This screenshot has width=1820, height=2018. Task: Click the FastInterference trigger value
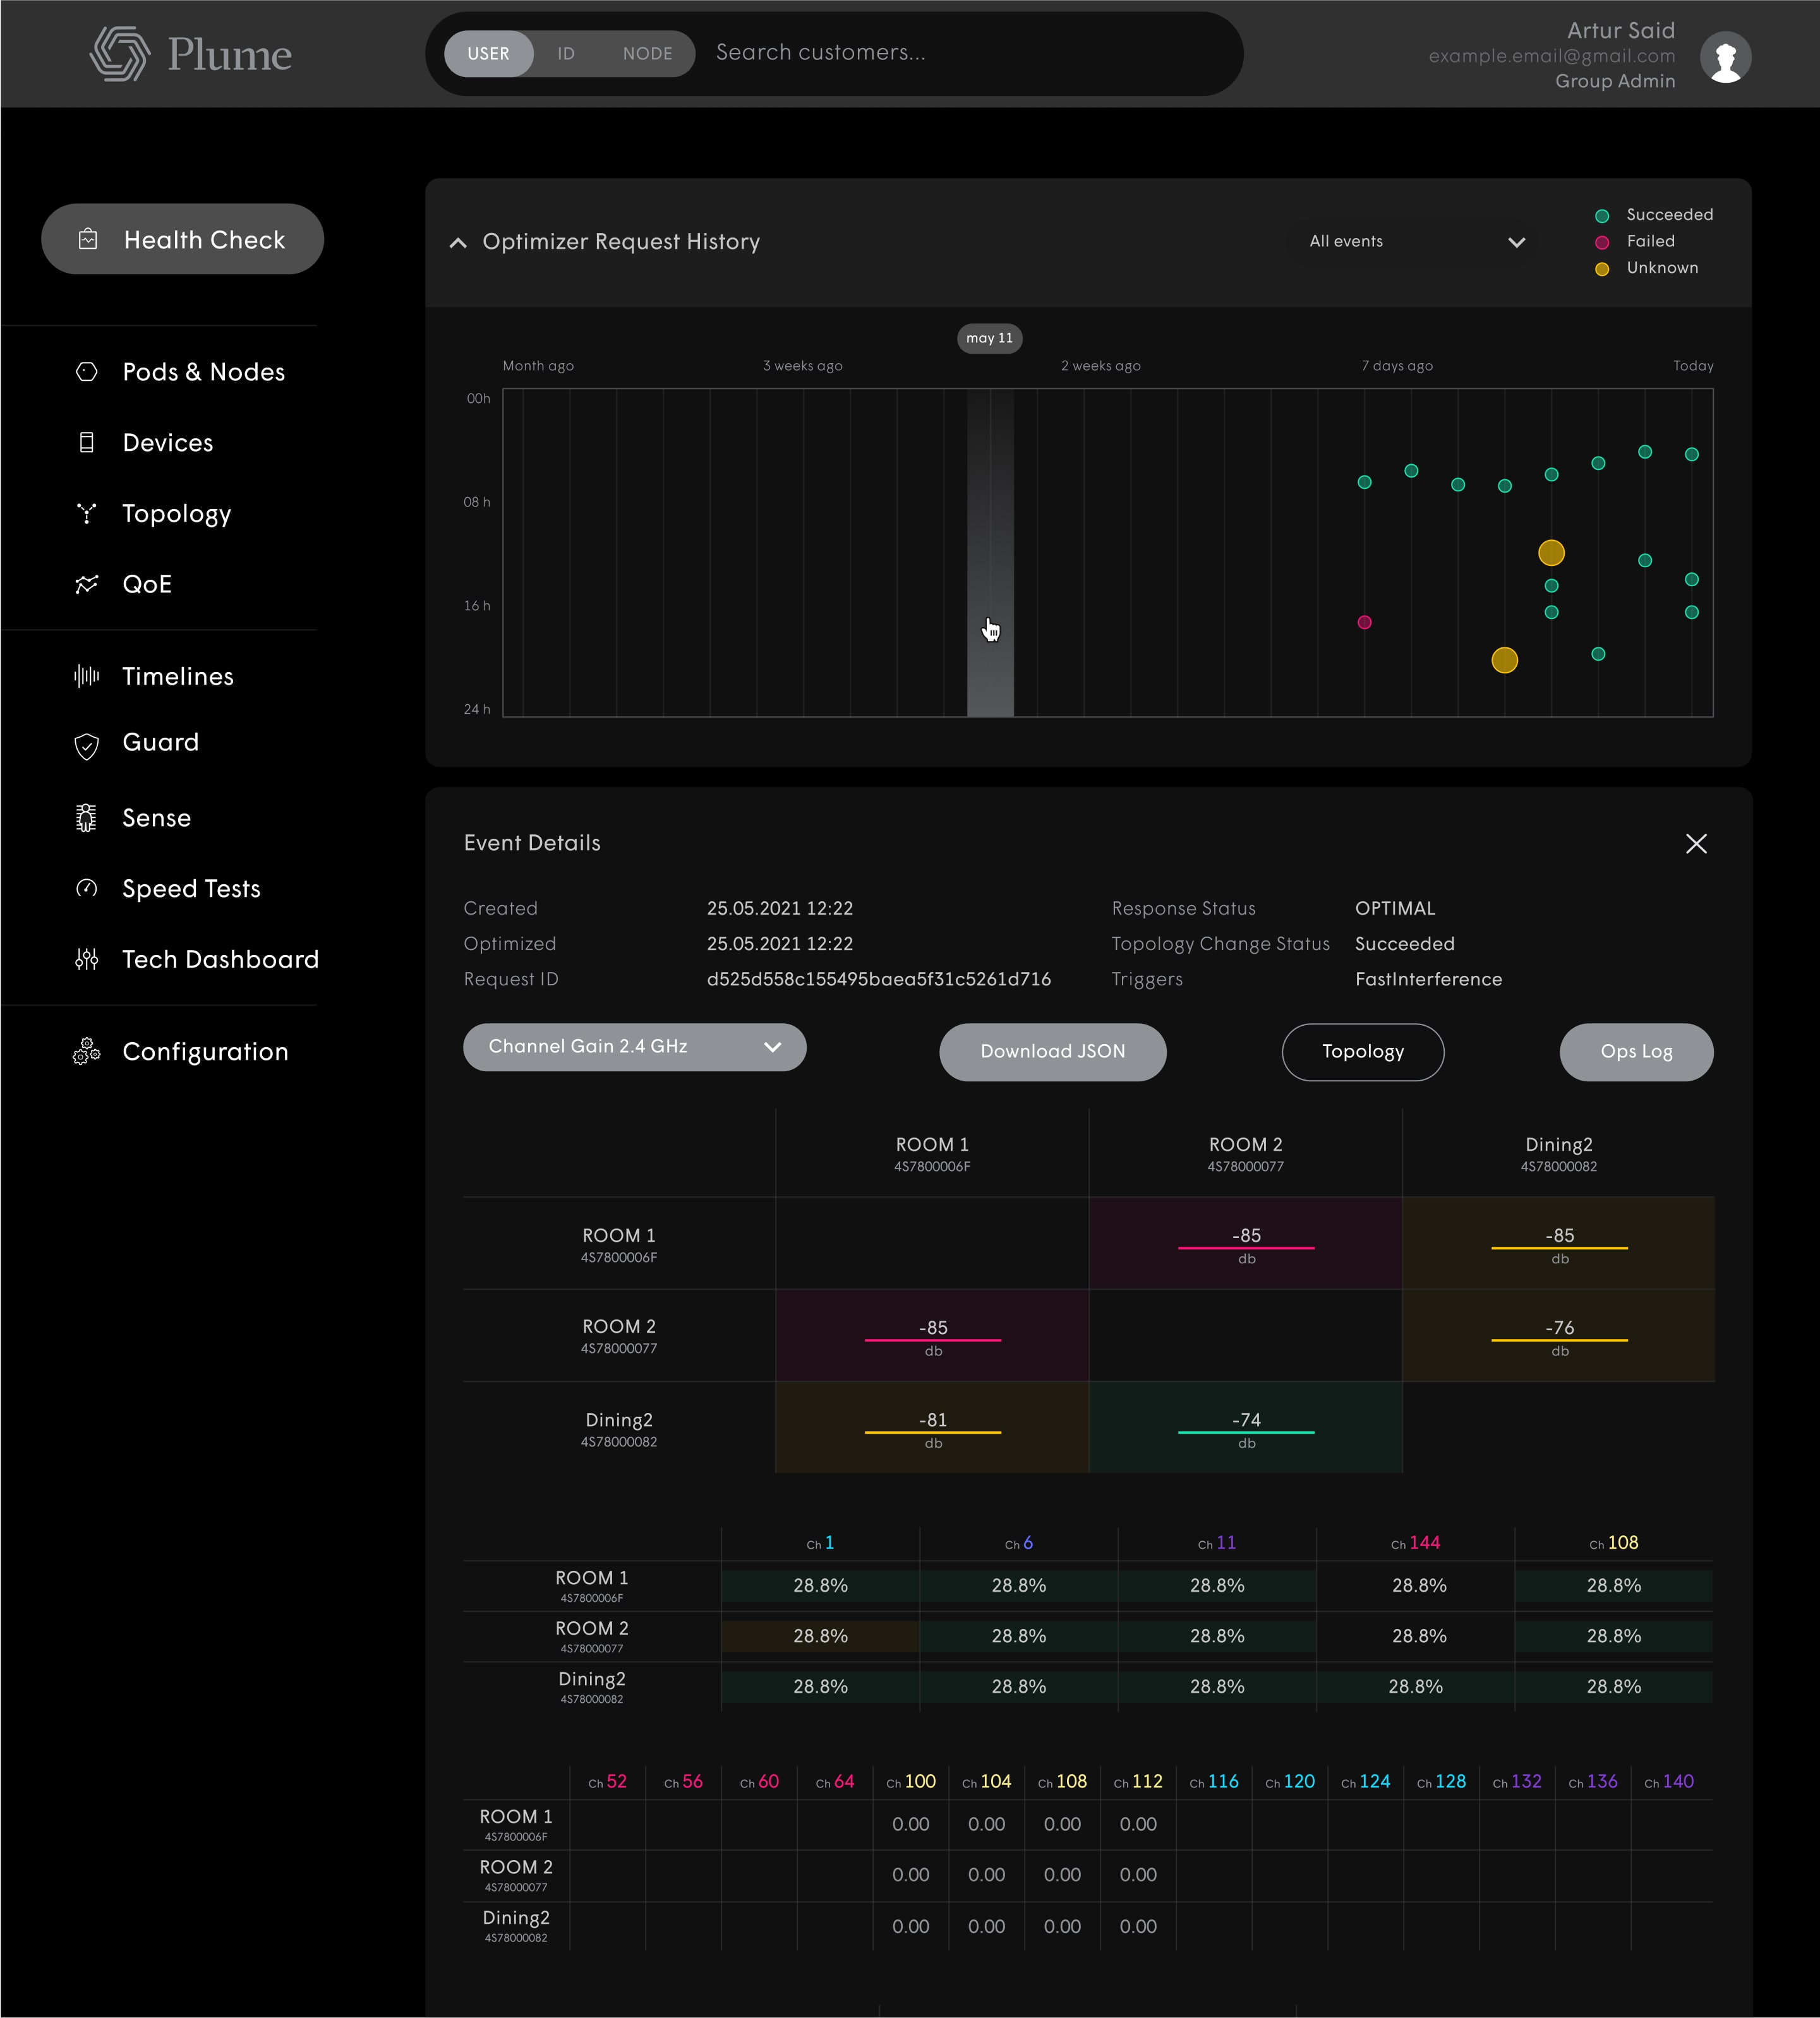(x=1428, y=980)
